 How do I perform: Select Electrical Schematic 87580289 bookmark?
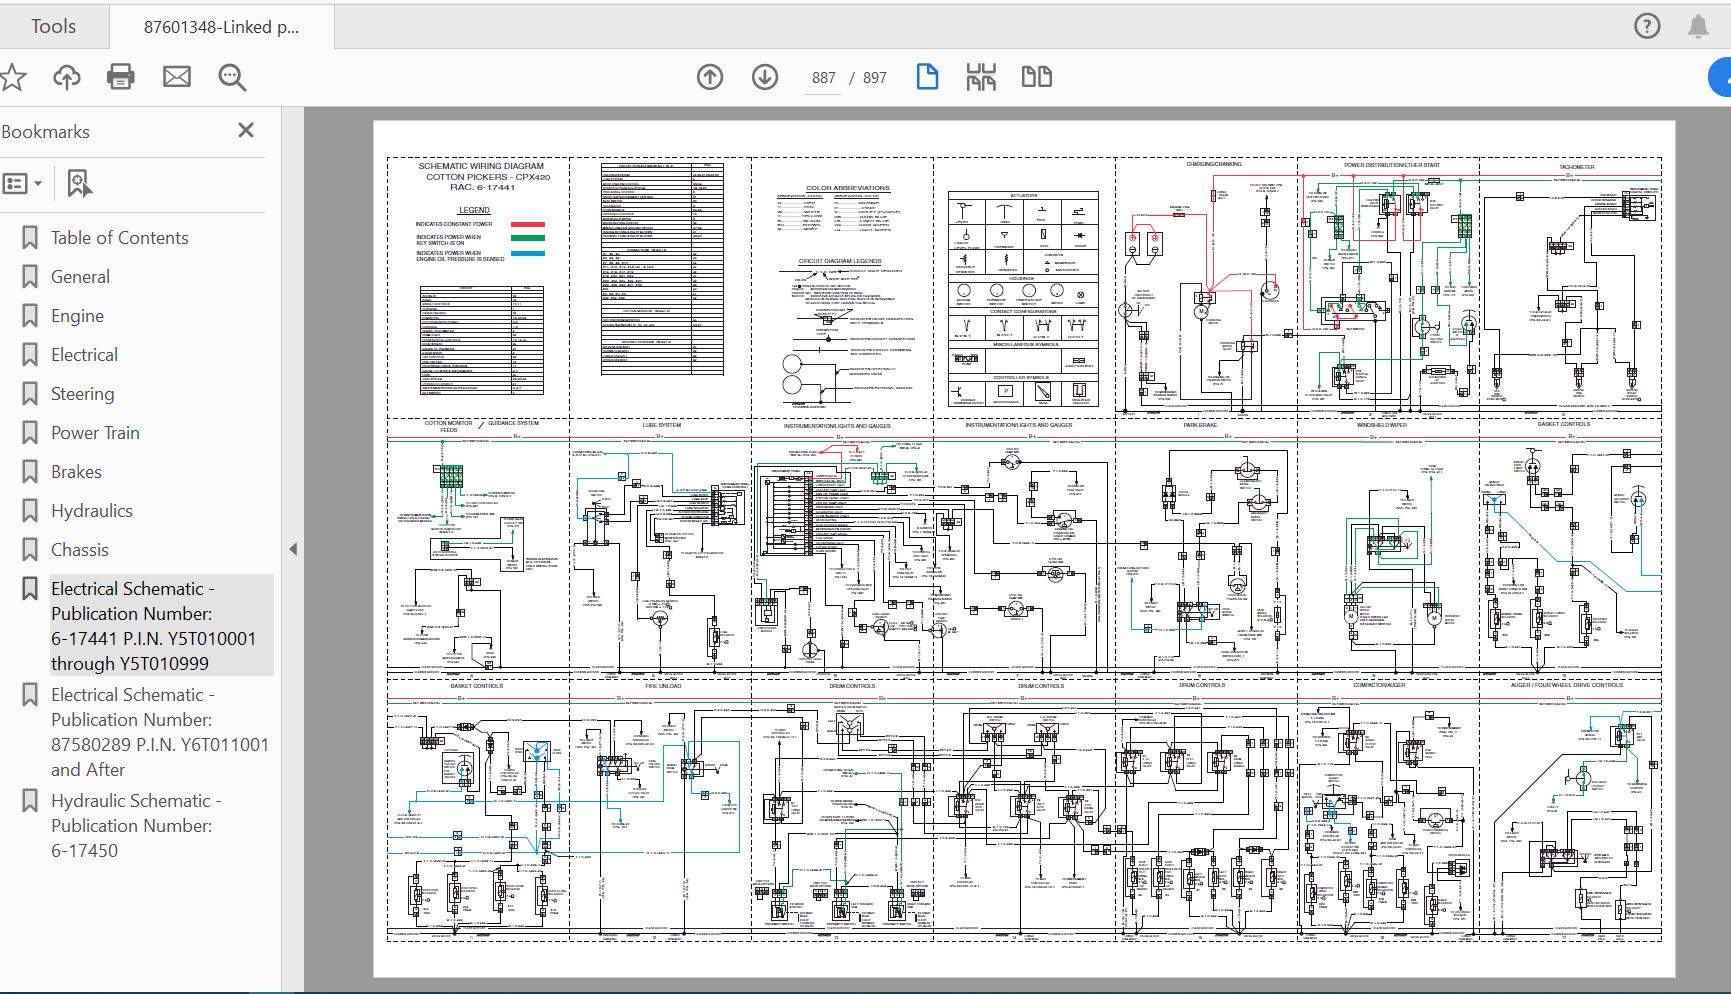(160, 732)
